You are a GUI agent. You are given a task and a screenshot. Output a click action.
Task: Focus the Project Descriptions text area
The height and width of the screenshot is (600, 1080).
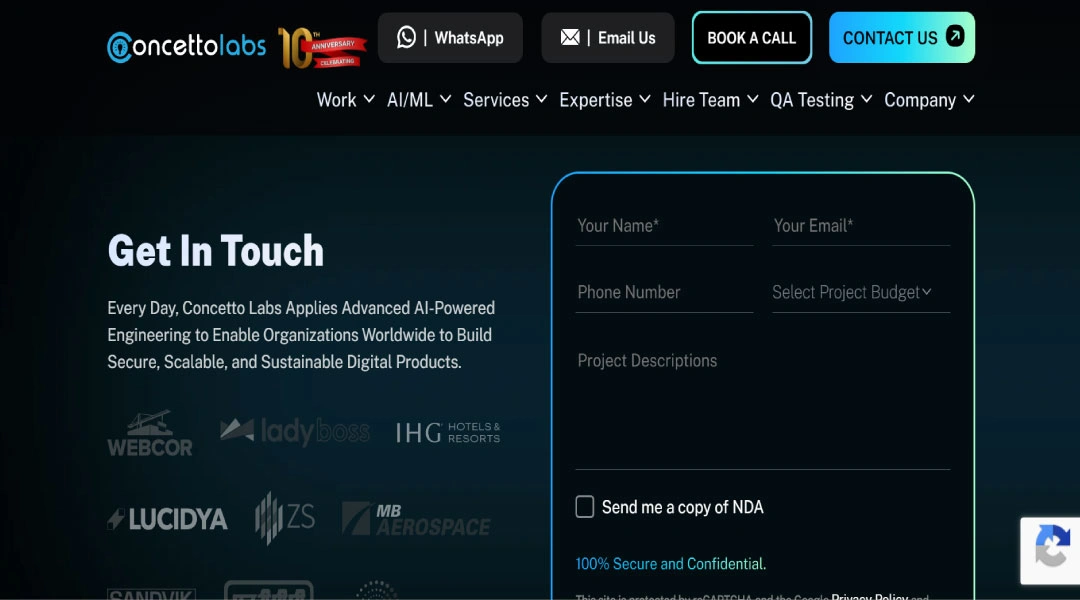(762, 405)
